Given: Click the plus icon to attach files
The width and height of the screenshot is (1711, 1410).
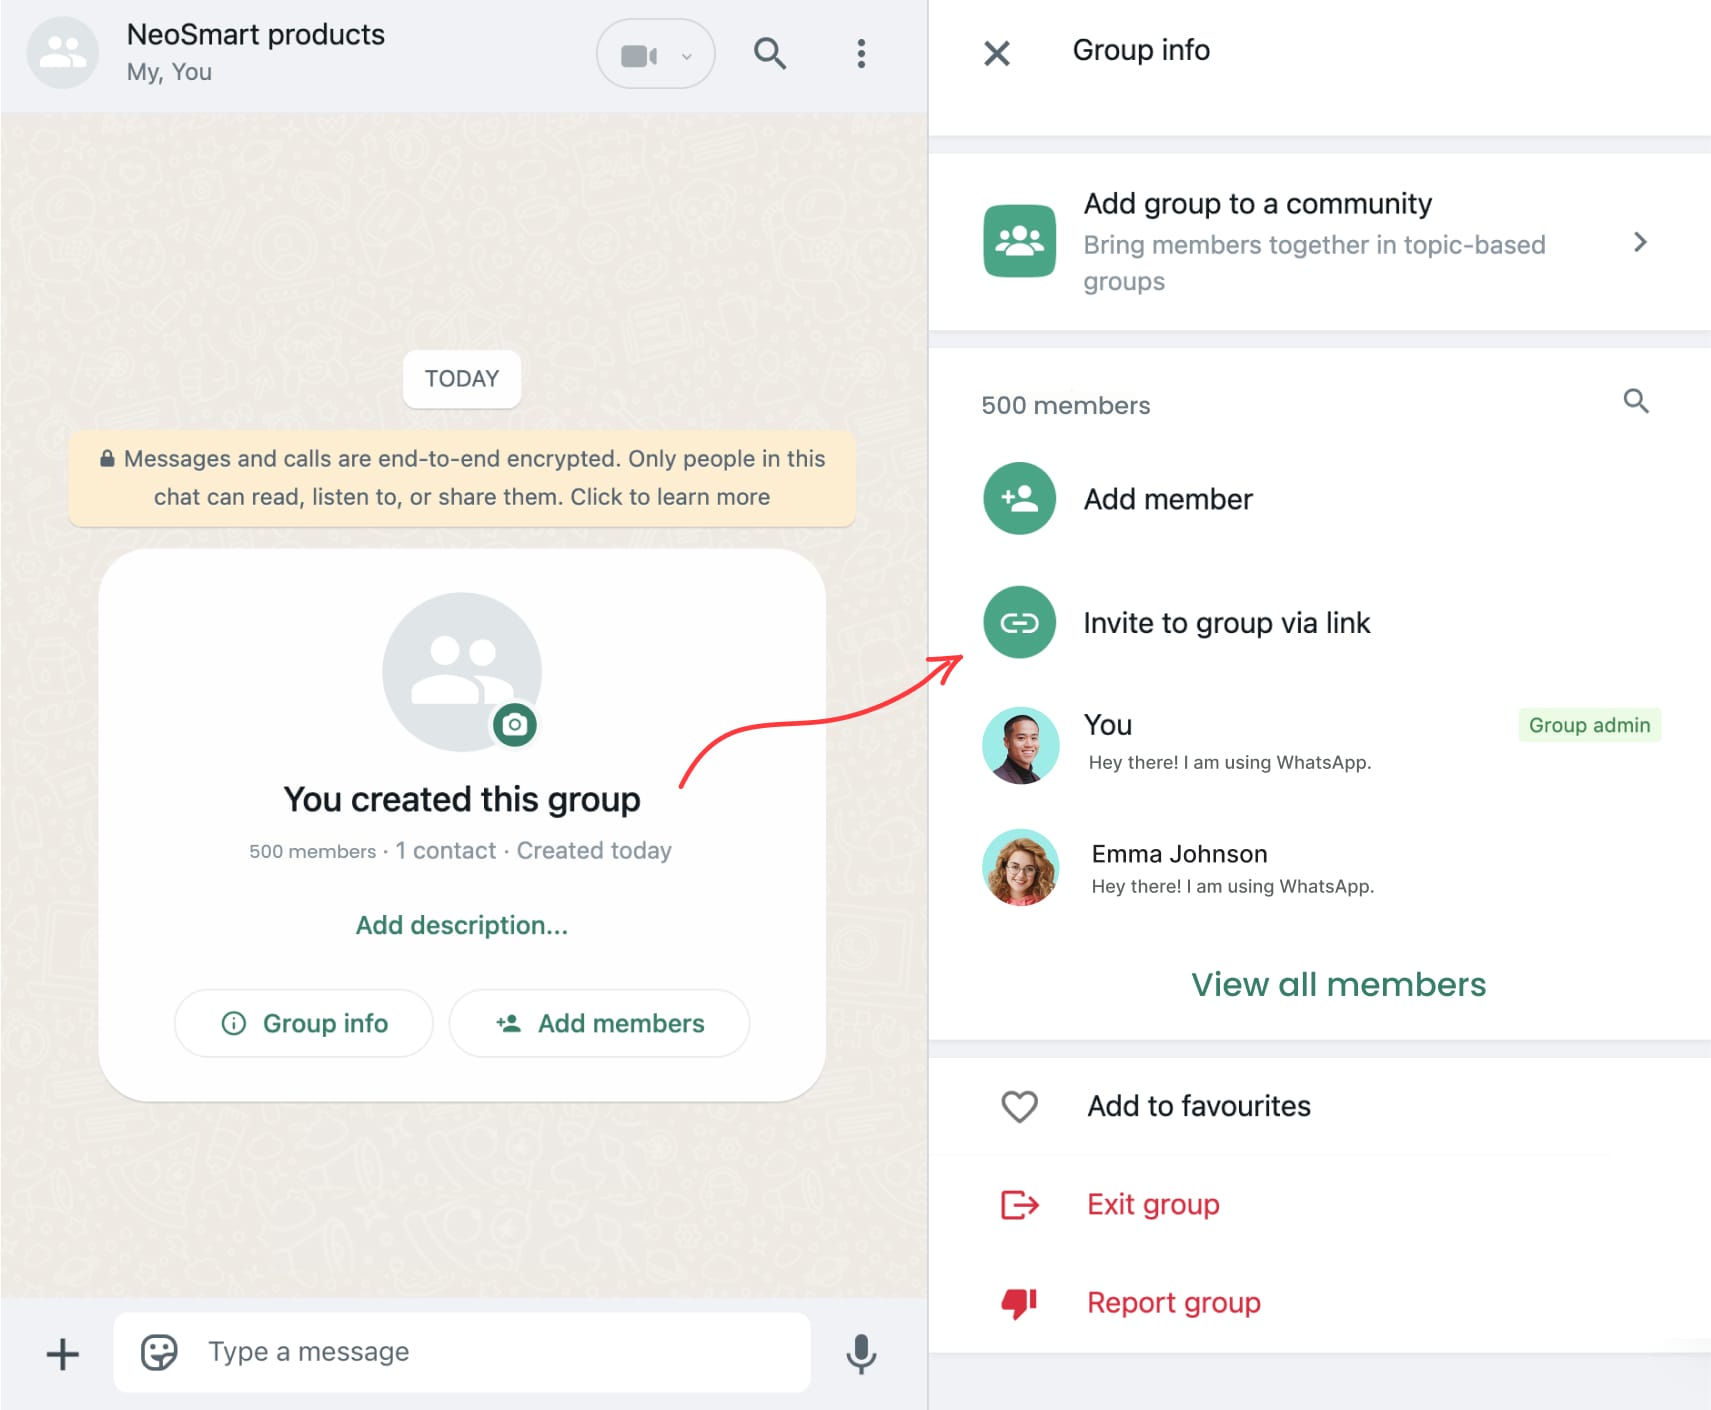Looking at the screenshot, I should pyautogui.click(x=62, y=1354).
